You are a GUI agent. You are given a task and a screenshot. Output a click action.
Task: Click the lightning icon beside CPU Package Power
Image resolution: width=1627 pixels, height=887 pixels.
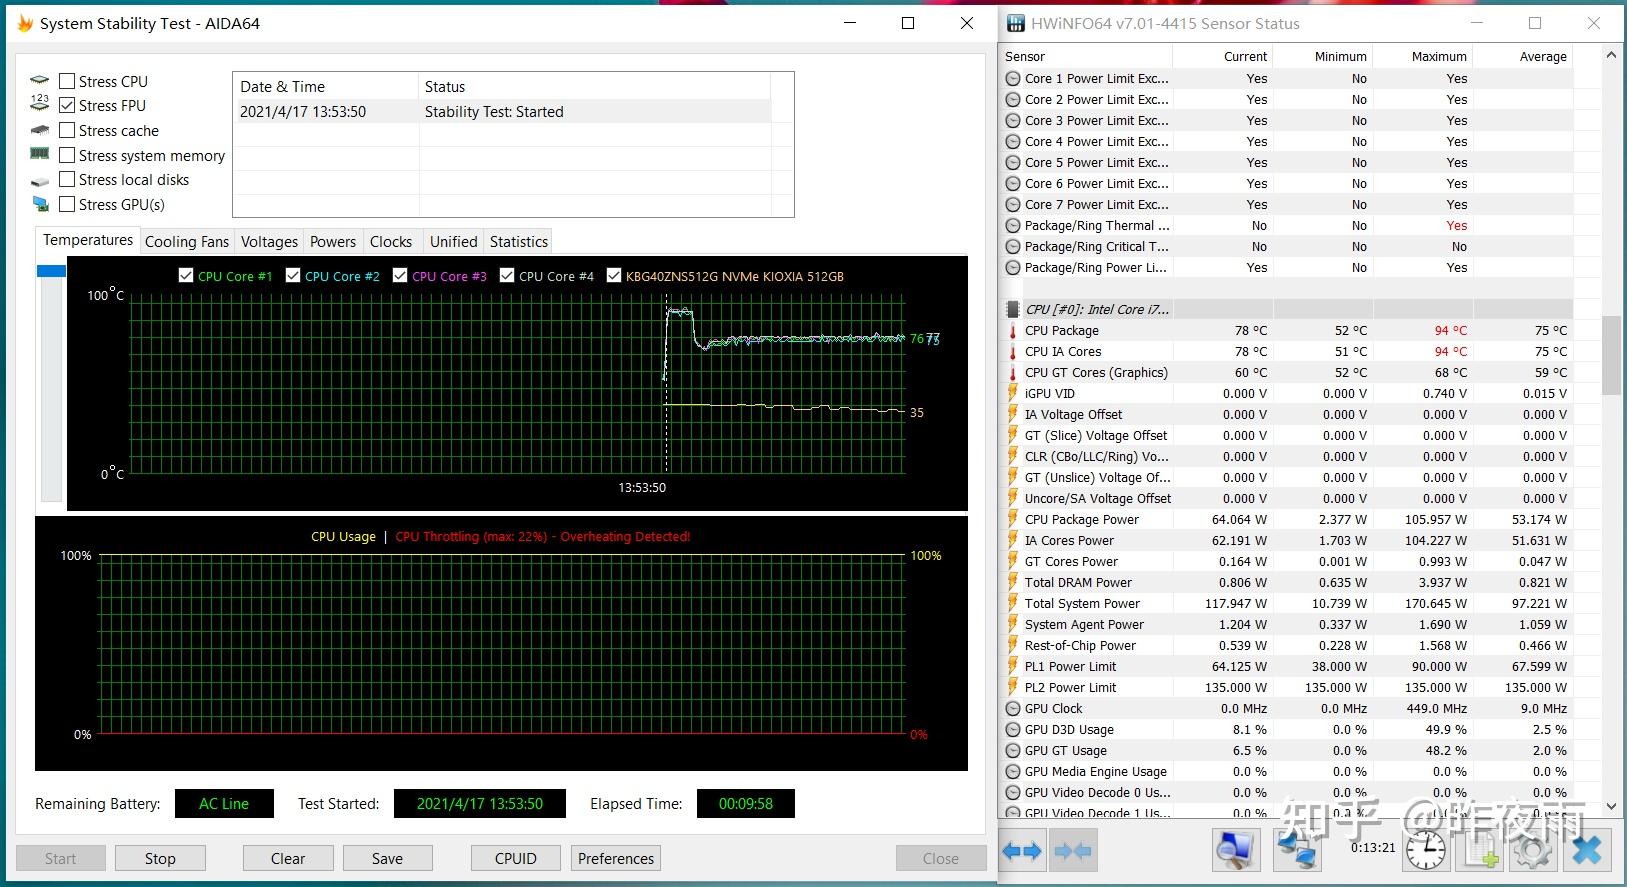coord(1012,519)
